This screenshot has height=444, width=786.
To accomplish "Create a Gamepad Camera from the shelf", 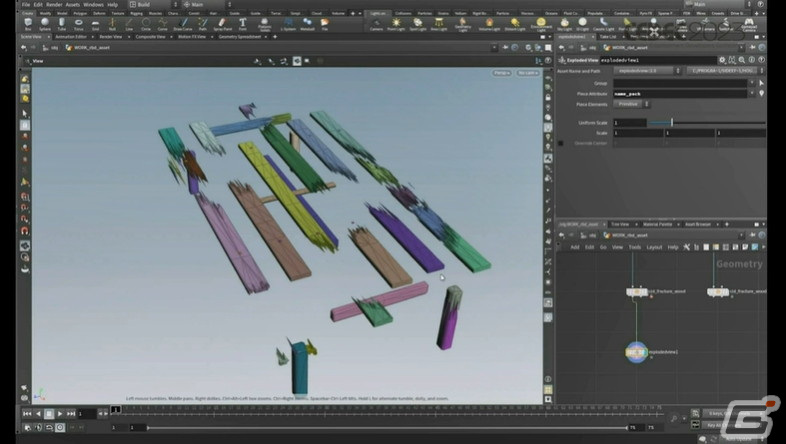I will pyautogui.click(x=749, y=24).
